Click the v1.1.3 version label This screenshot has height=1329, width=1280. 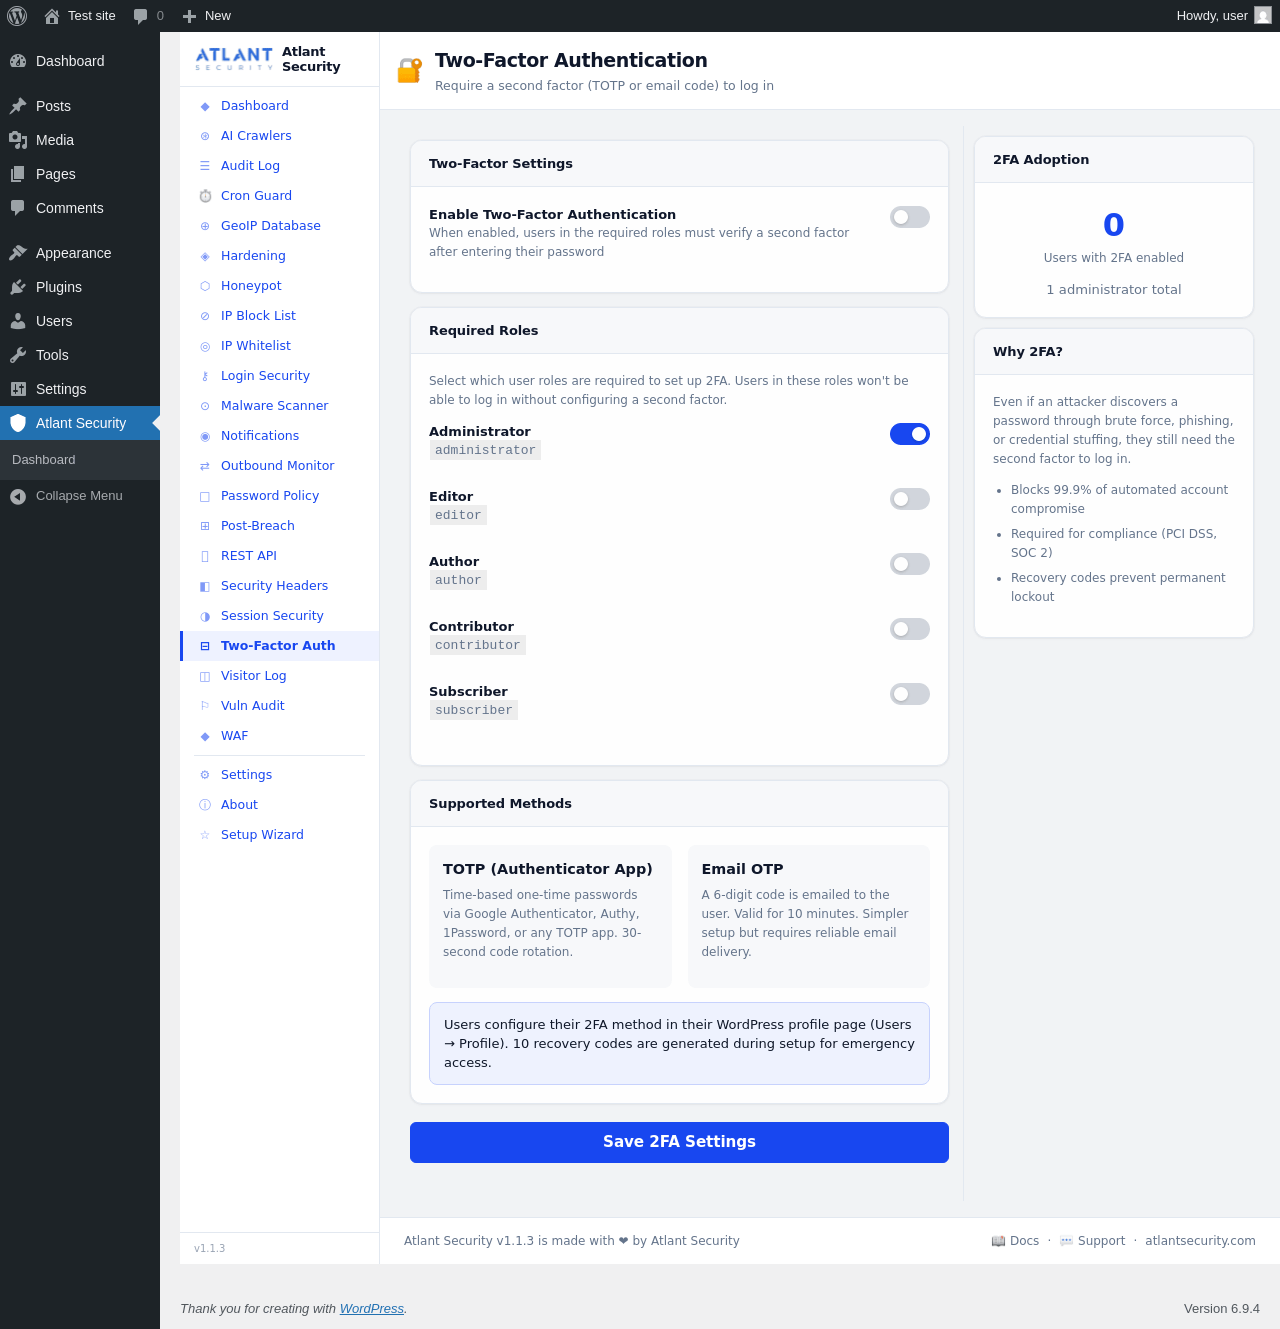tap(210, 1249)
